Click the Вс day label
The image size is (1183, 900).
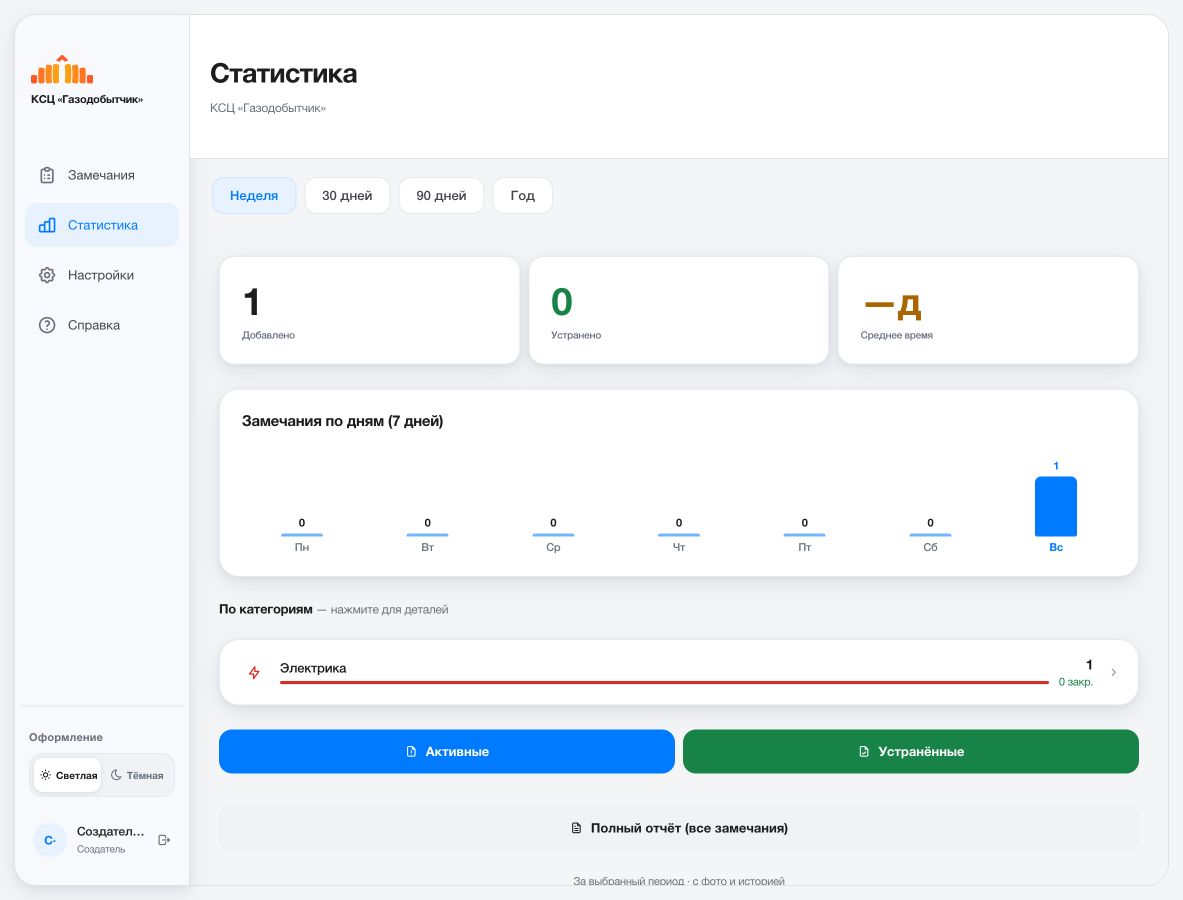click(x=1055, y=547)
